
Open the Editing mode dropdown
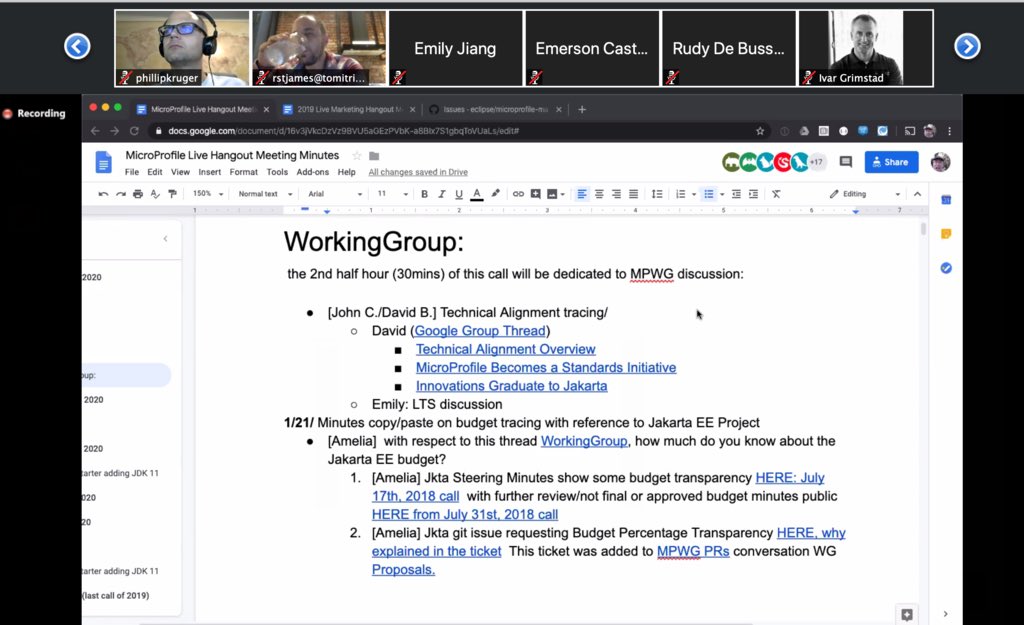[x=865, y=194]
